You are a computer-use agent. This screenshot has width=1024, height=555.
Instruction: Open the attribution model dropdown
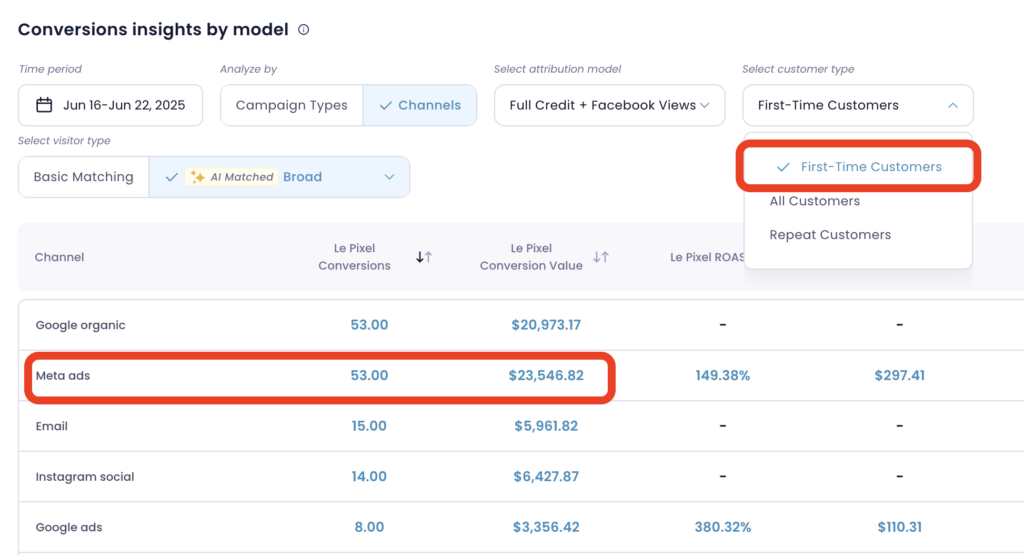(x=609, y=105)
